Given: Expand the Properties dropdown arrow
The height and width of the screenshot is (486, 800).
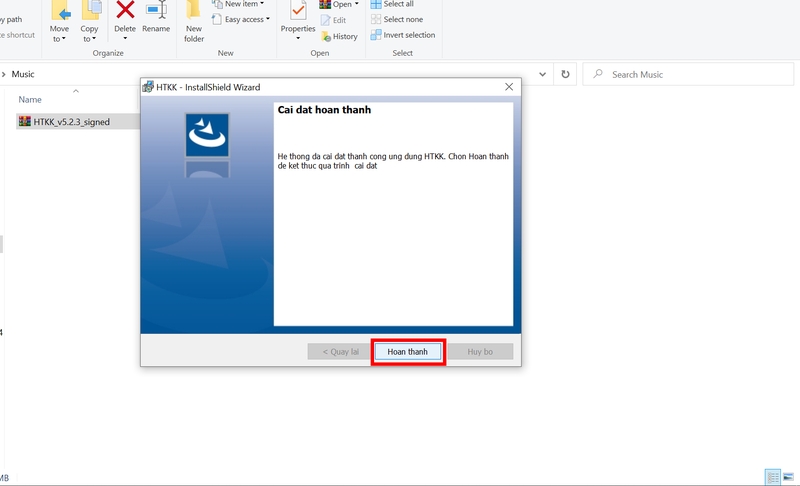Looking at the screenshot, I should pos(298,38).
